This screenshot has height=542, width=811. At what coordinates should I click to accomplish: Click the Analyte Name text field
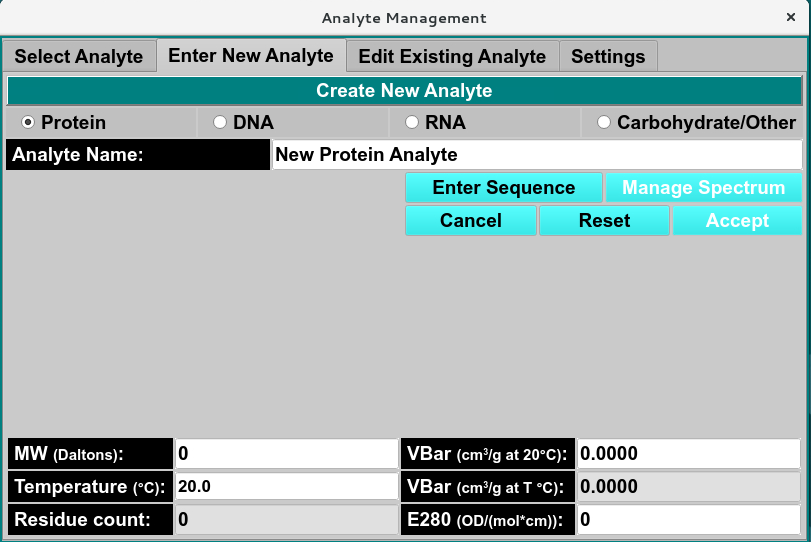(536, 155)
